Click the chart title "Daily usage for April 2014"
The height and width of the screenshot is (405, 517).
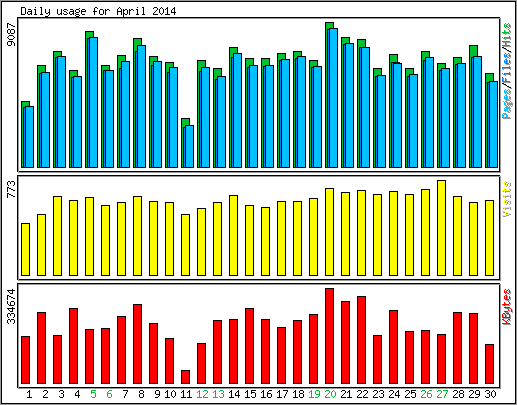[98, 11]
